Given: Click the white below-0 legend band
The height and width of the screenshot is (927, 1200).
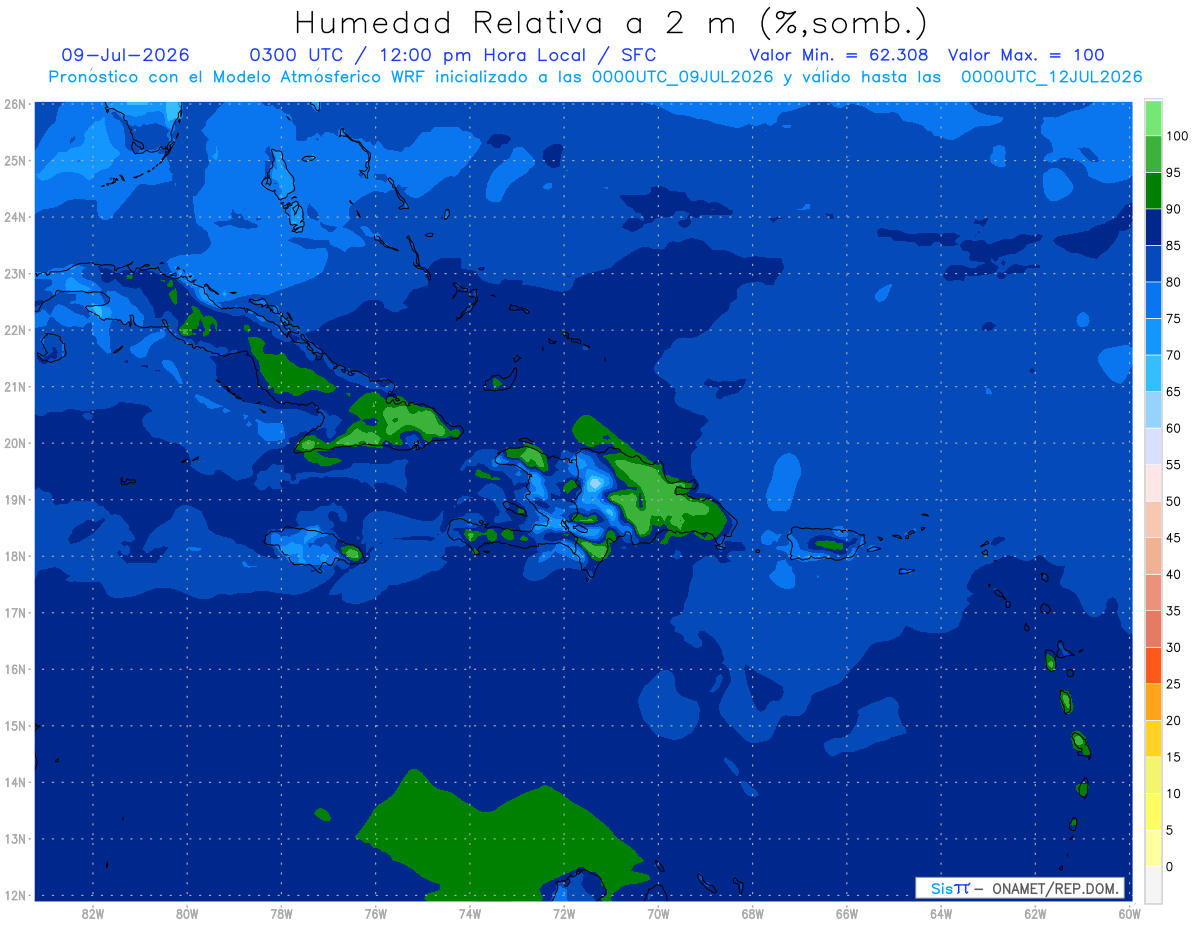Looking at the screenshot, I should tap(1153, 884).
